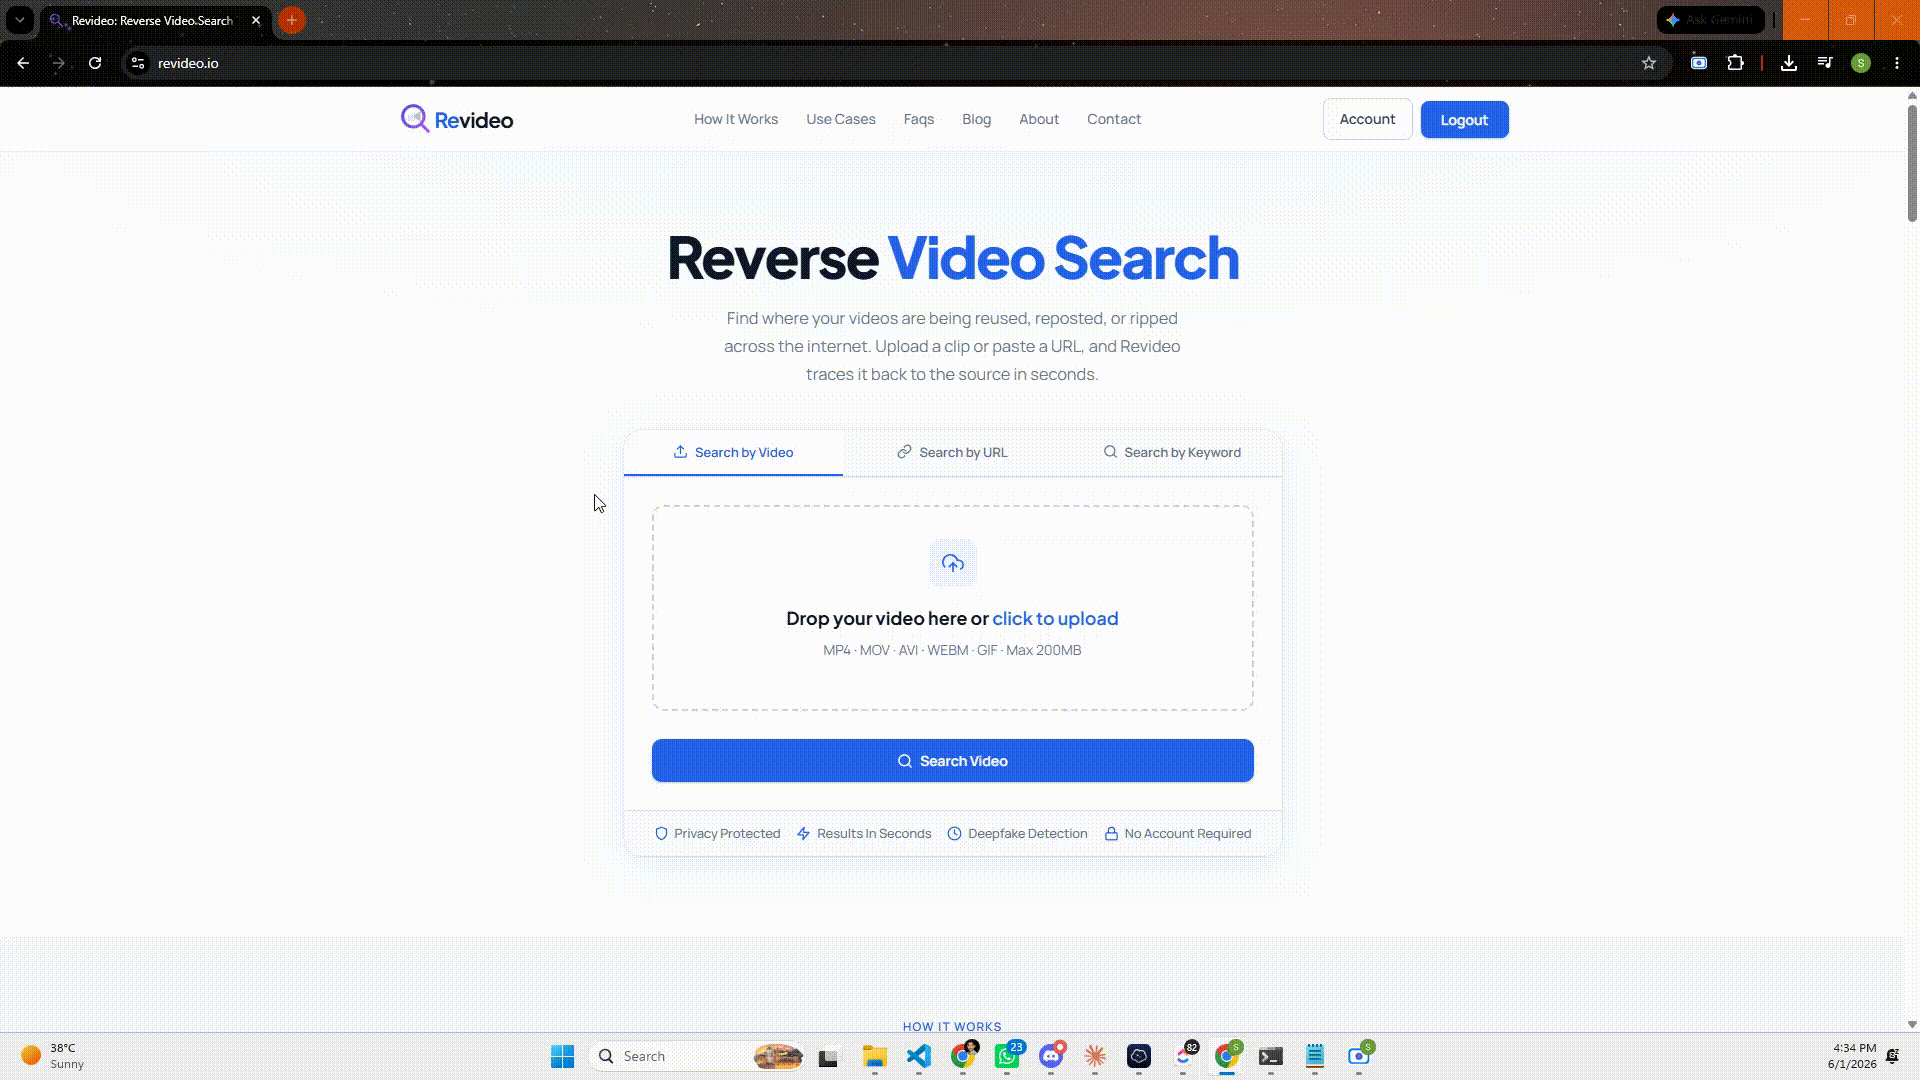Open the media controls music-note icon
The image size is (1920, 1080).
(1825, 63)
